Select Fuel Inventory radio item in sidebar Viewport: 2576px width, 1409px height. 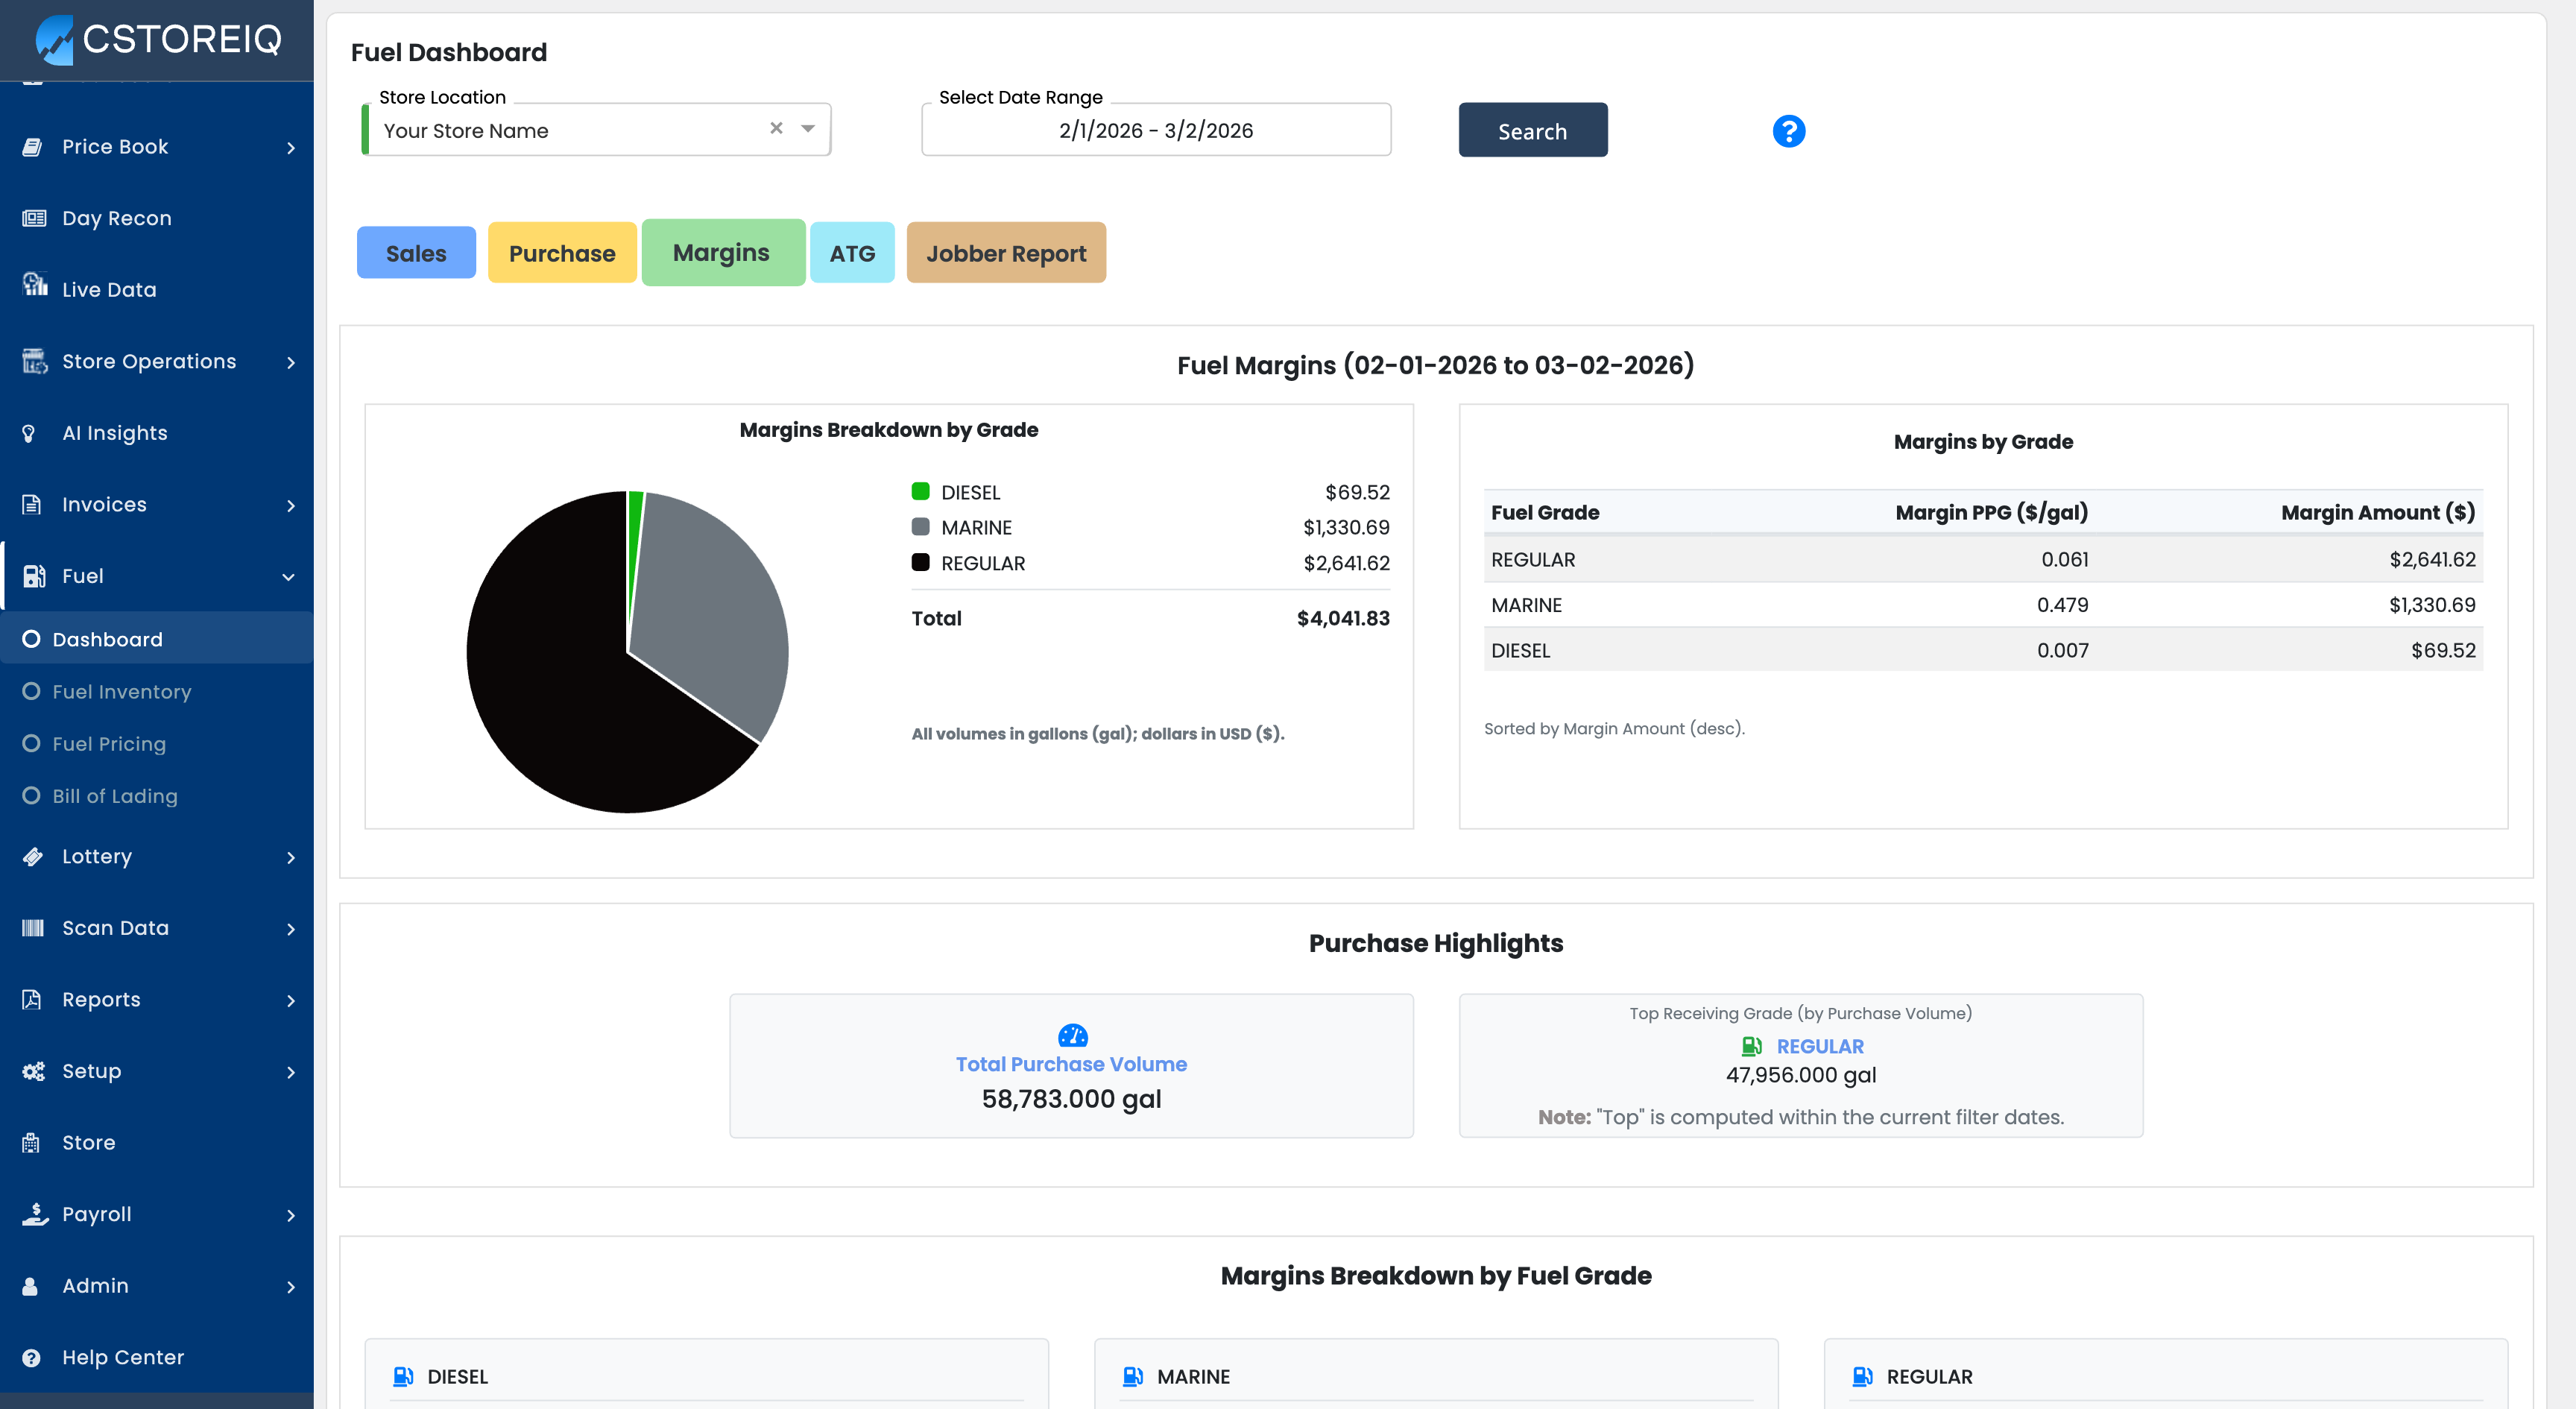121,692
